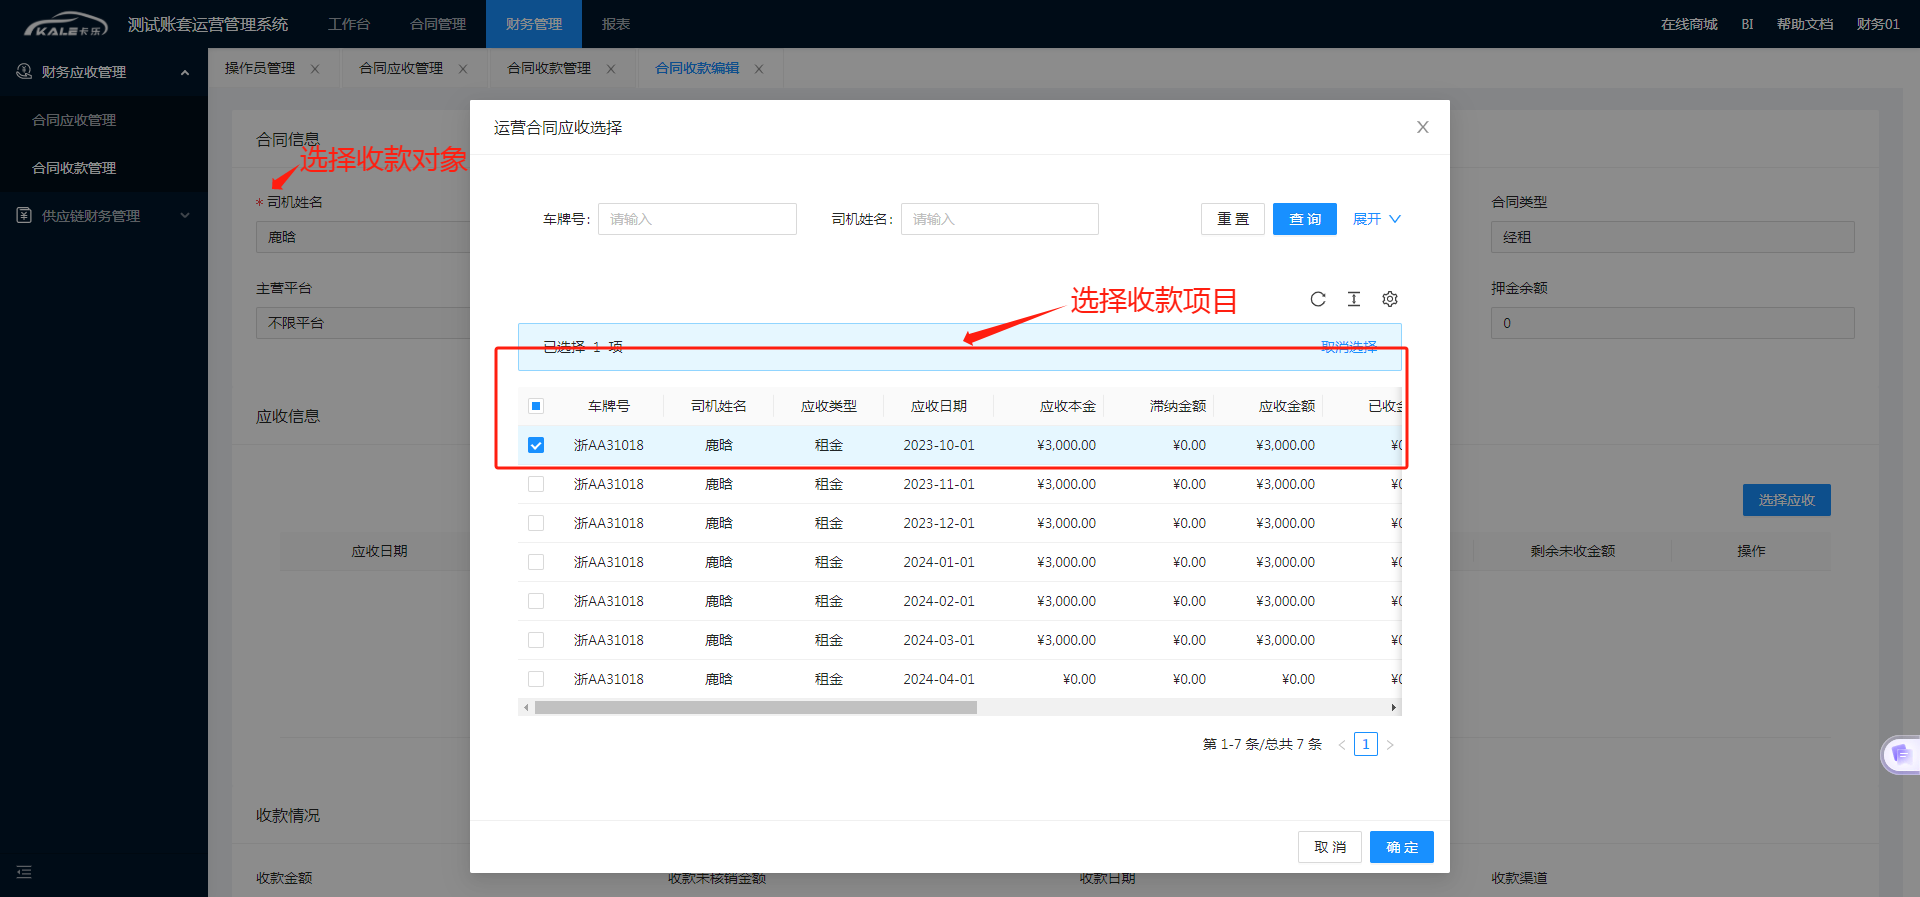Open the 合同管理 top menu
Viewport: 1920px width, 897px height.
tap(438, 24)
